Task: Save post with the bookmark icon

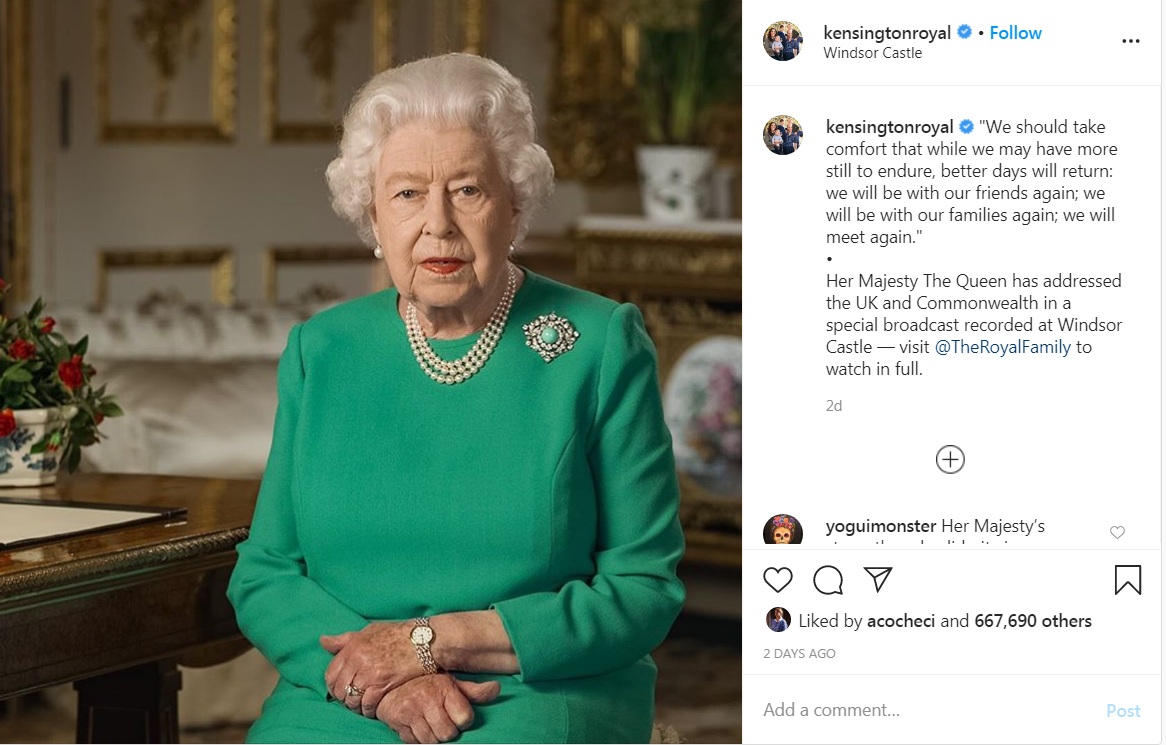Action: coord(1127,580)
